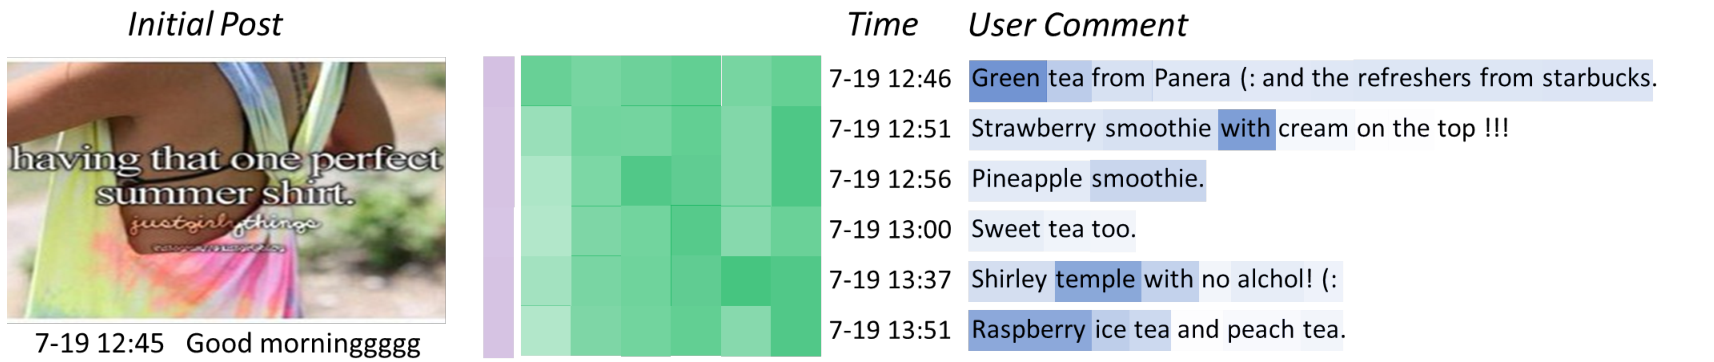Click the 7-19 12:45 post timestamp
1714x362 pixels.
coord(99,344)
